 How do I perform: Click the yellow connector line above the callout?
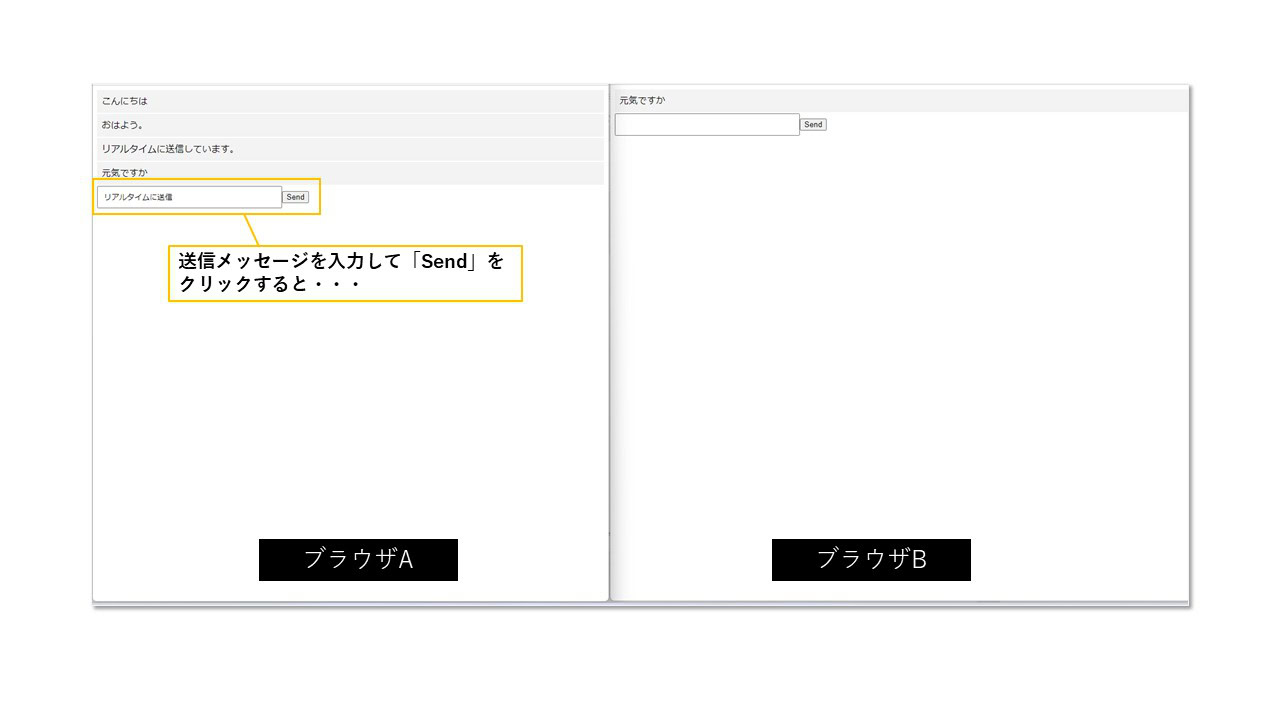click(251, 229)
